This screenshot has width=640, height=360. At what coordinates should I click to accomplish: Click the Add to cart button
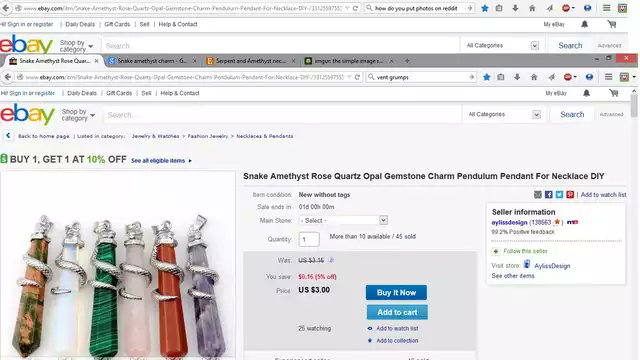click(x=397, y=312)
